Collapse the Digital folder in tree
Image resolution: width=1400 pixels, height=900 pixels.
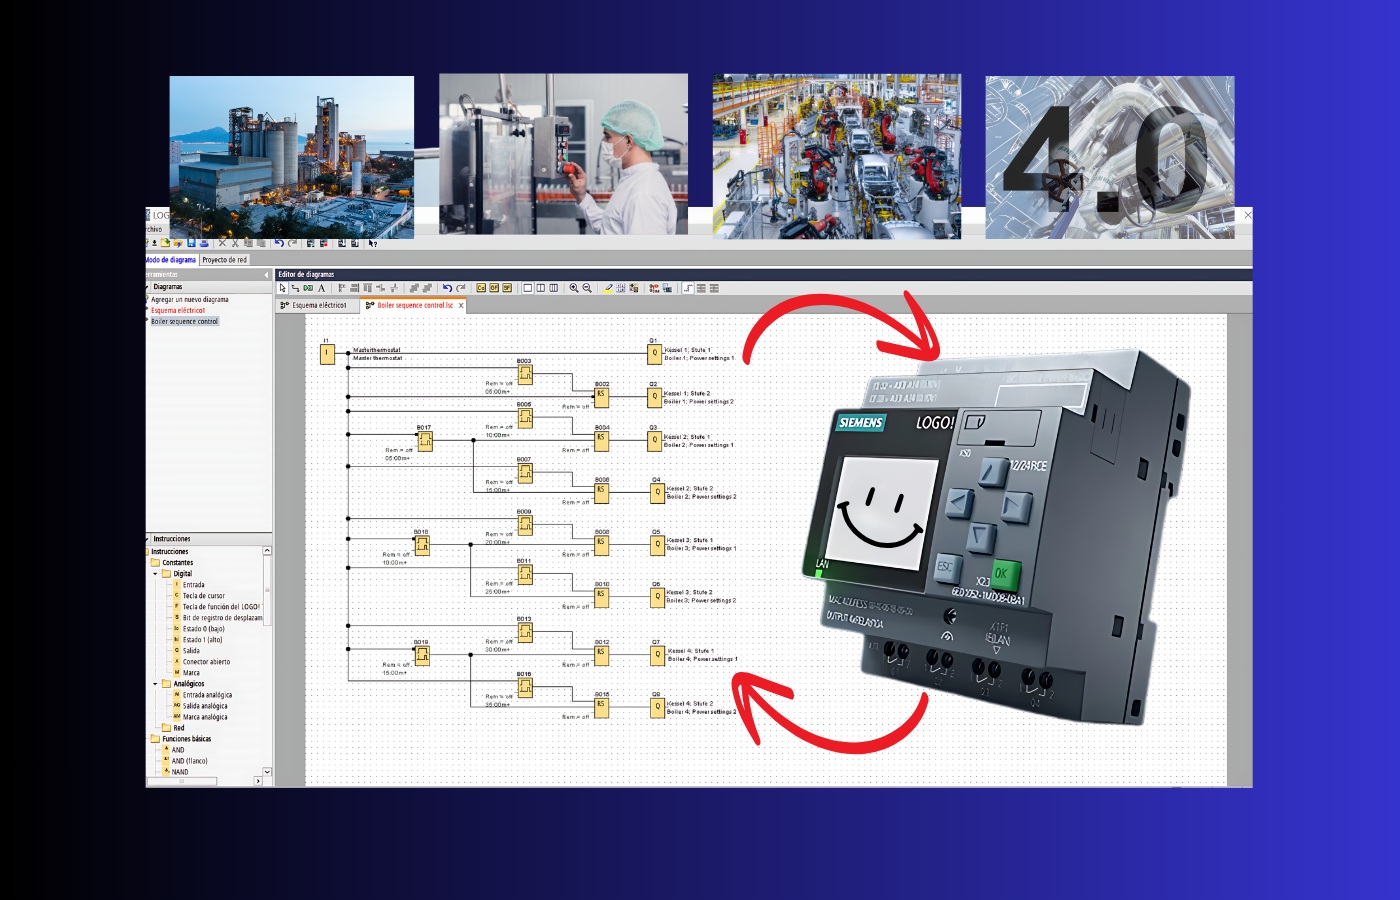coord(155,574)
